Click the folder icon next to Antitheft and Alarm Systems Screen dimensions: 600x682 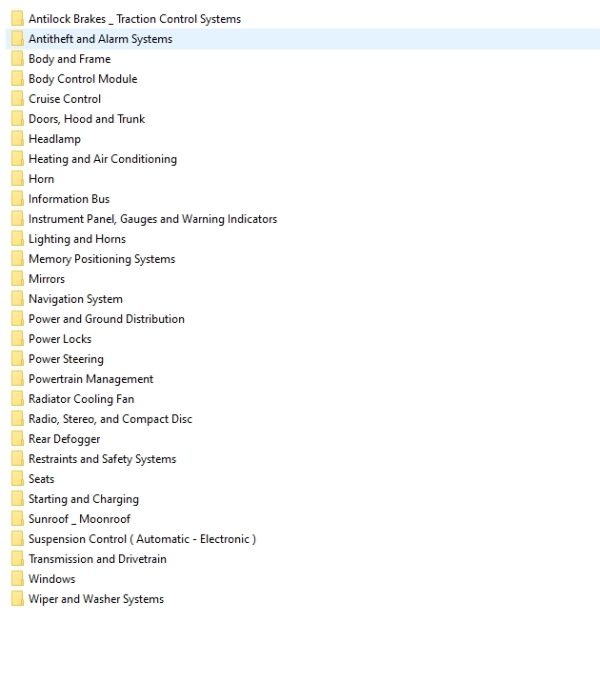click(17, 39)
